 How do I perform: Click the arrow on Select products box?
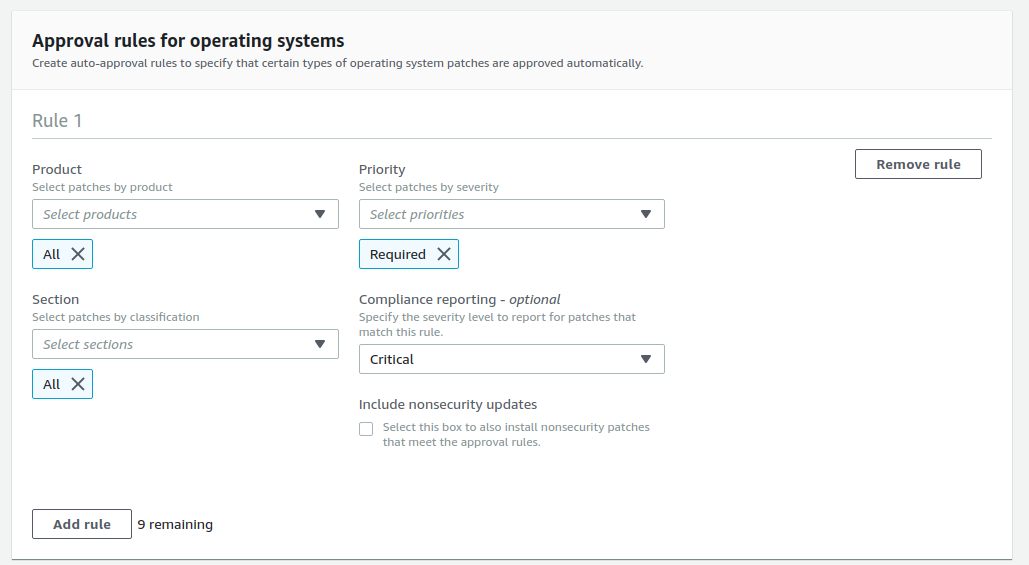(x=320, y=214)
